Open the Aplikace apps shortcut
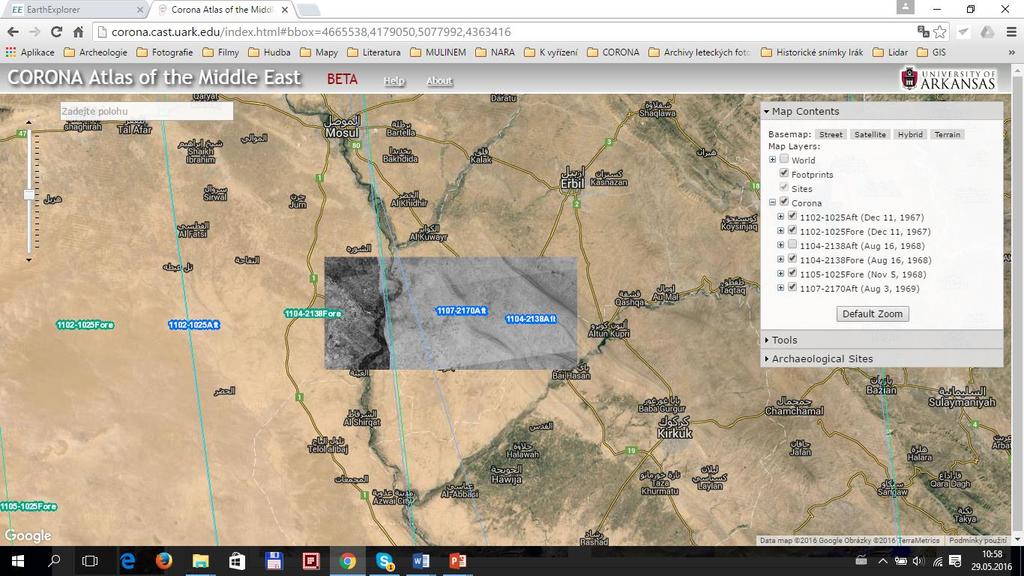 [x=30, y=52]
